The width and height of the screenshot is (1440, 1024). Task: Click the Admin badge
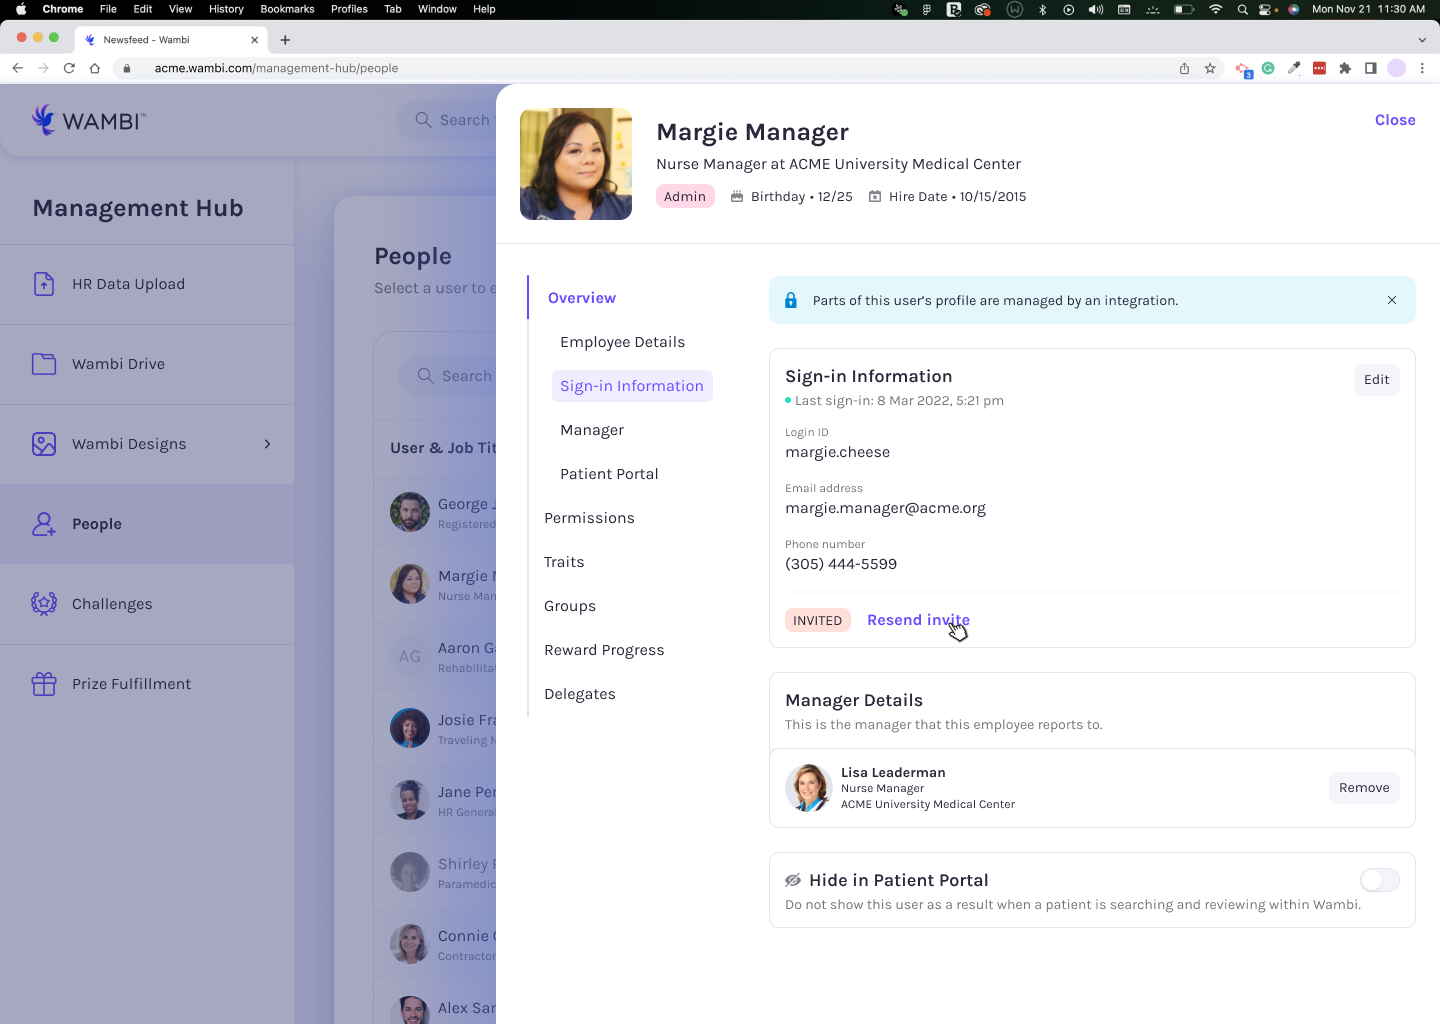click(685, 196)
